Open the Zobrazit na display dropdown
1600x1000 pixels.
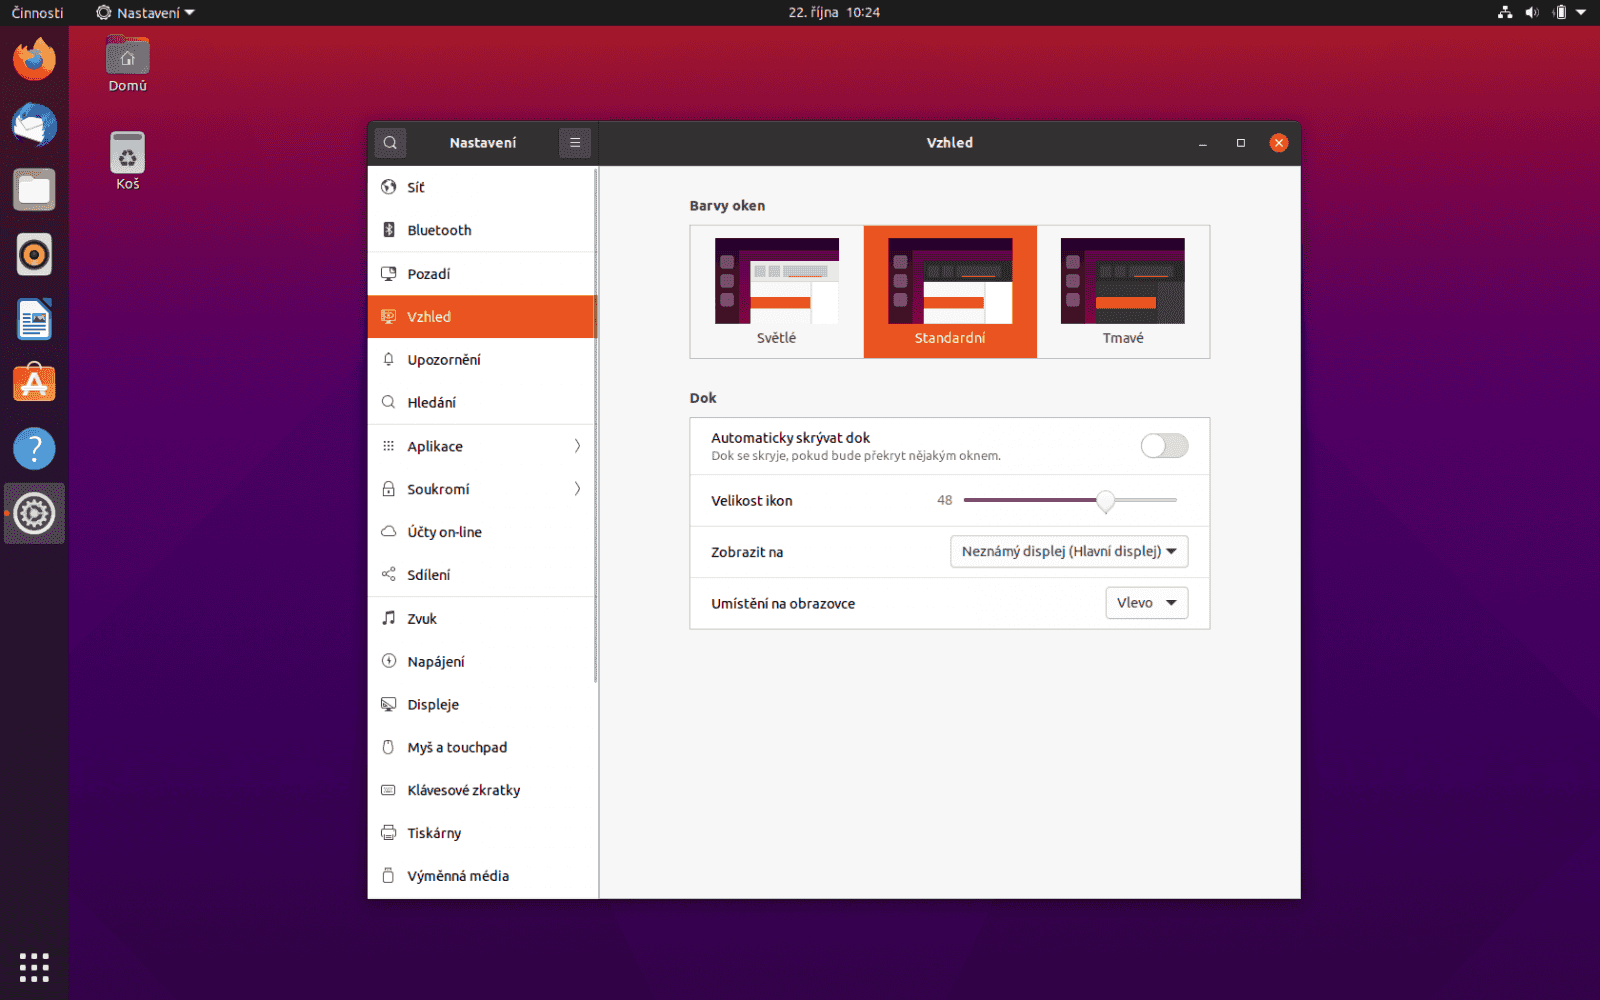click(x=1068, y=551)
